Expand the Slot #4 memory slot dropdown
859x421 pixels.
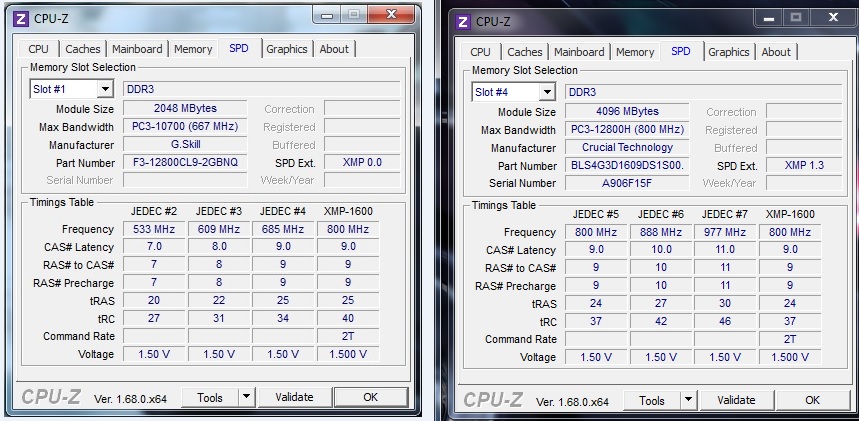(547, 92)
